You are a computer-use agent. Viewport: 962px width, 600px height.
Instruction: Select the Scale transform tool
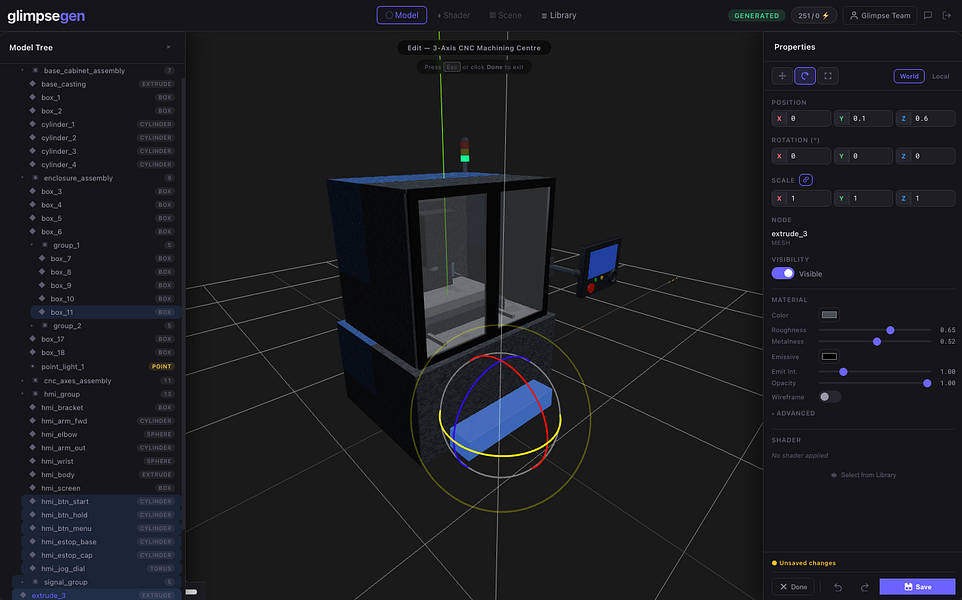pyautogui.click(x=828, y=76)
